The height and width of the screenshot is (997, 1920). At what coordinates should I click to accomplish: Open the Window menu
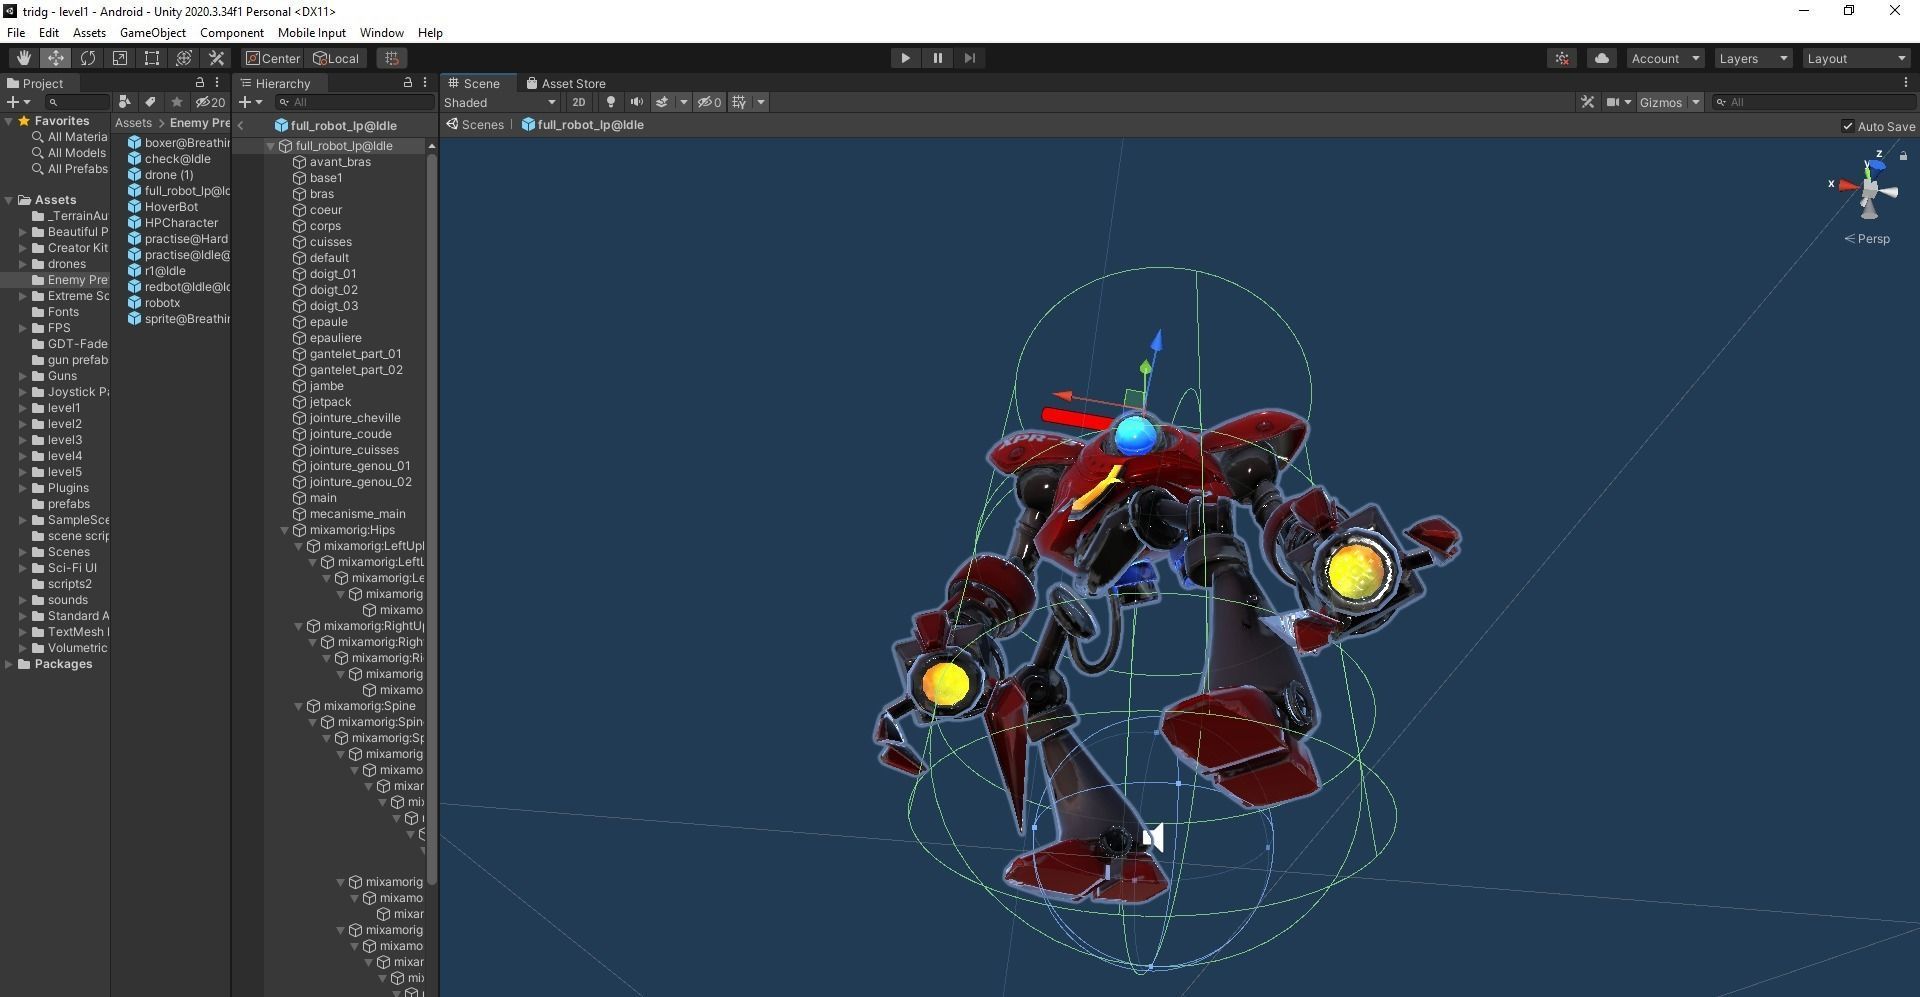coord(382,32)
